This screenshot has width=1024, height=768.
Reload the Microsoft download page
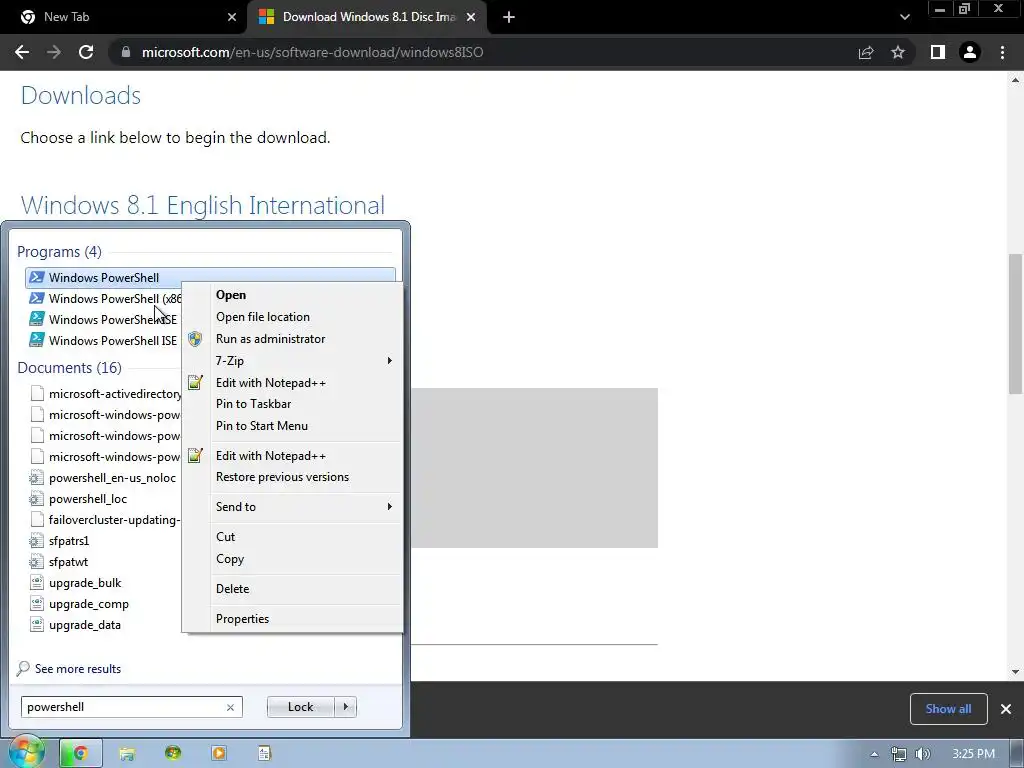[86, 52]
